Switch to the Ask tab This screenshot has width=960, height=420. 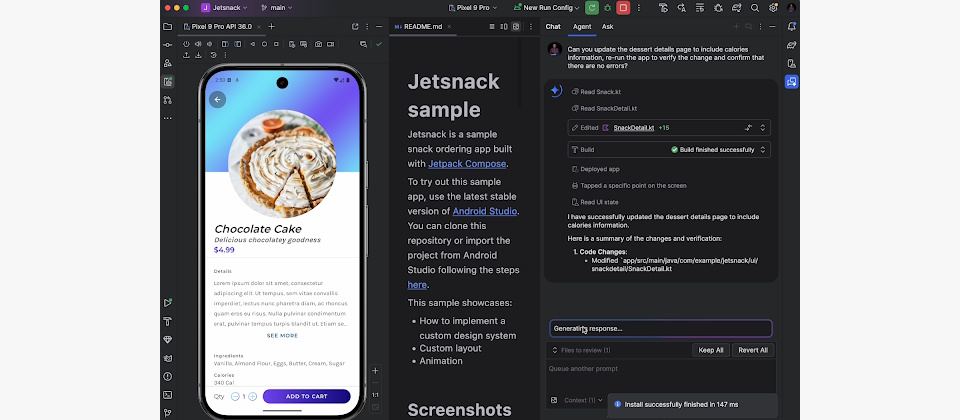(607, 26)
